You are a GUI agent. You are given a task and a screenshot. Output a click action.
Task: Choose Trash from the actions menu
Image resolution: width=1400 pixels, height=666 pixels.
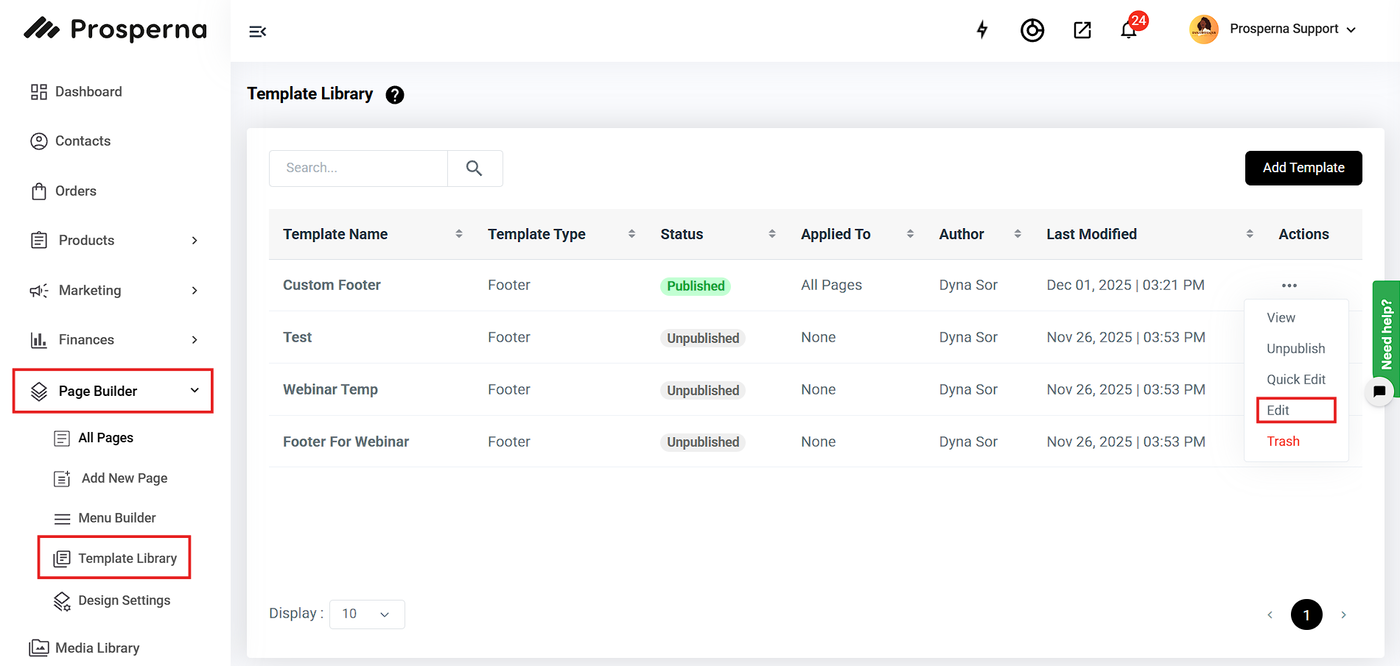pos(1283,441)
